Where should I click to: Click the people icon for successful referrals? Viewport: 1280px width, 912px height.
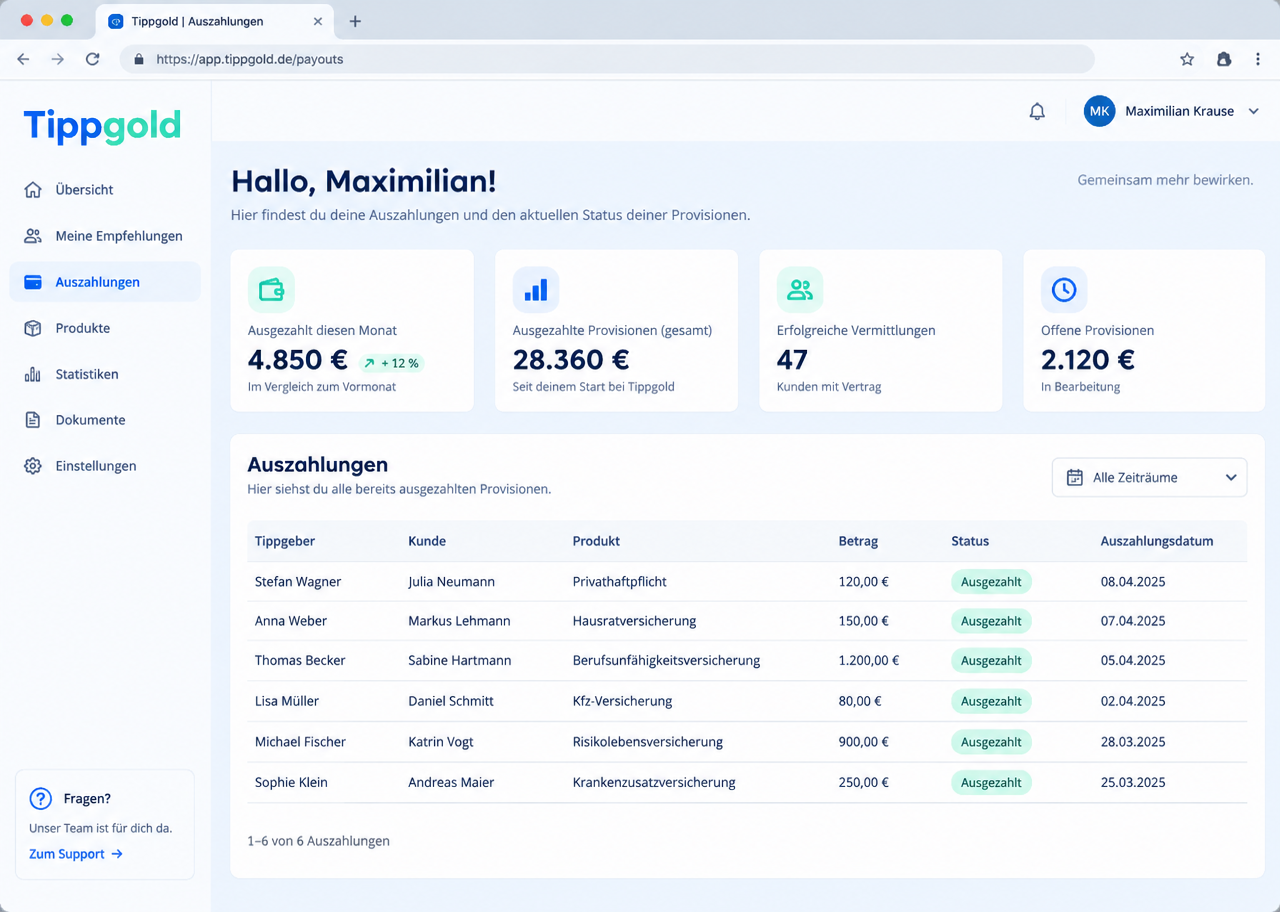point(800,290)
